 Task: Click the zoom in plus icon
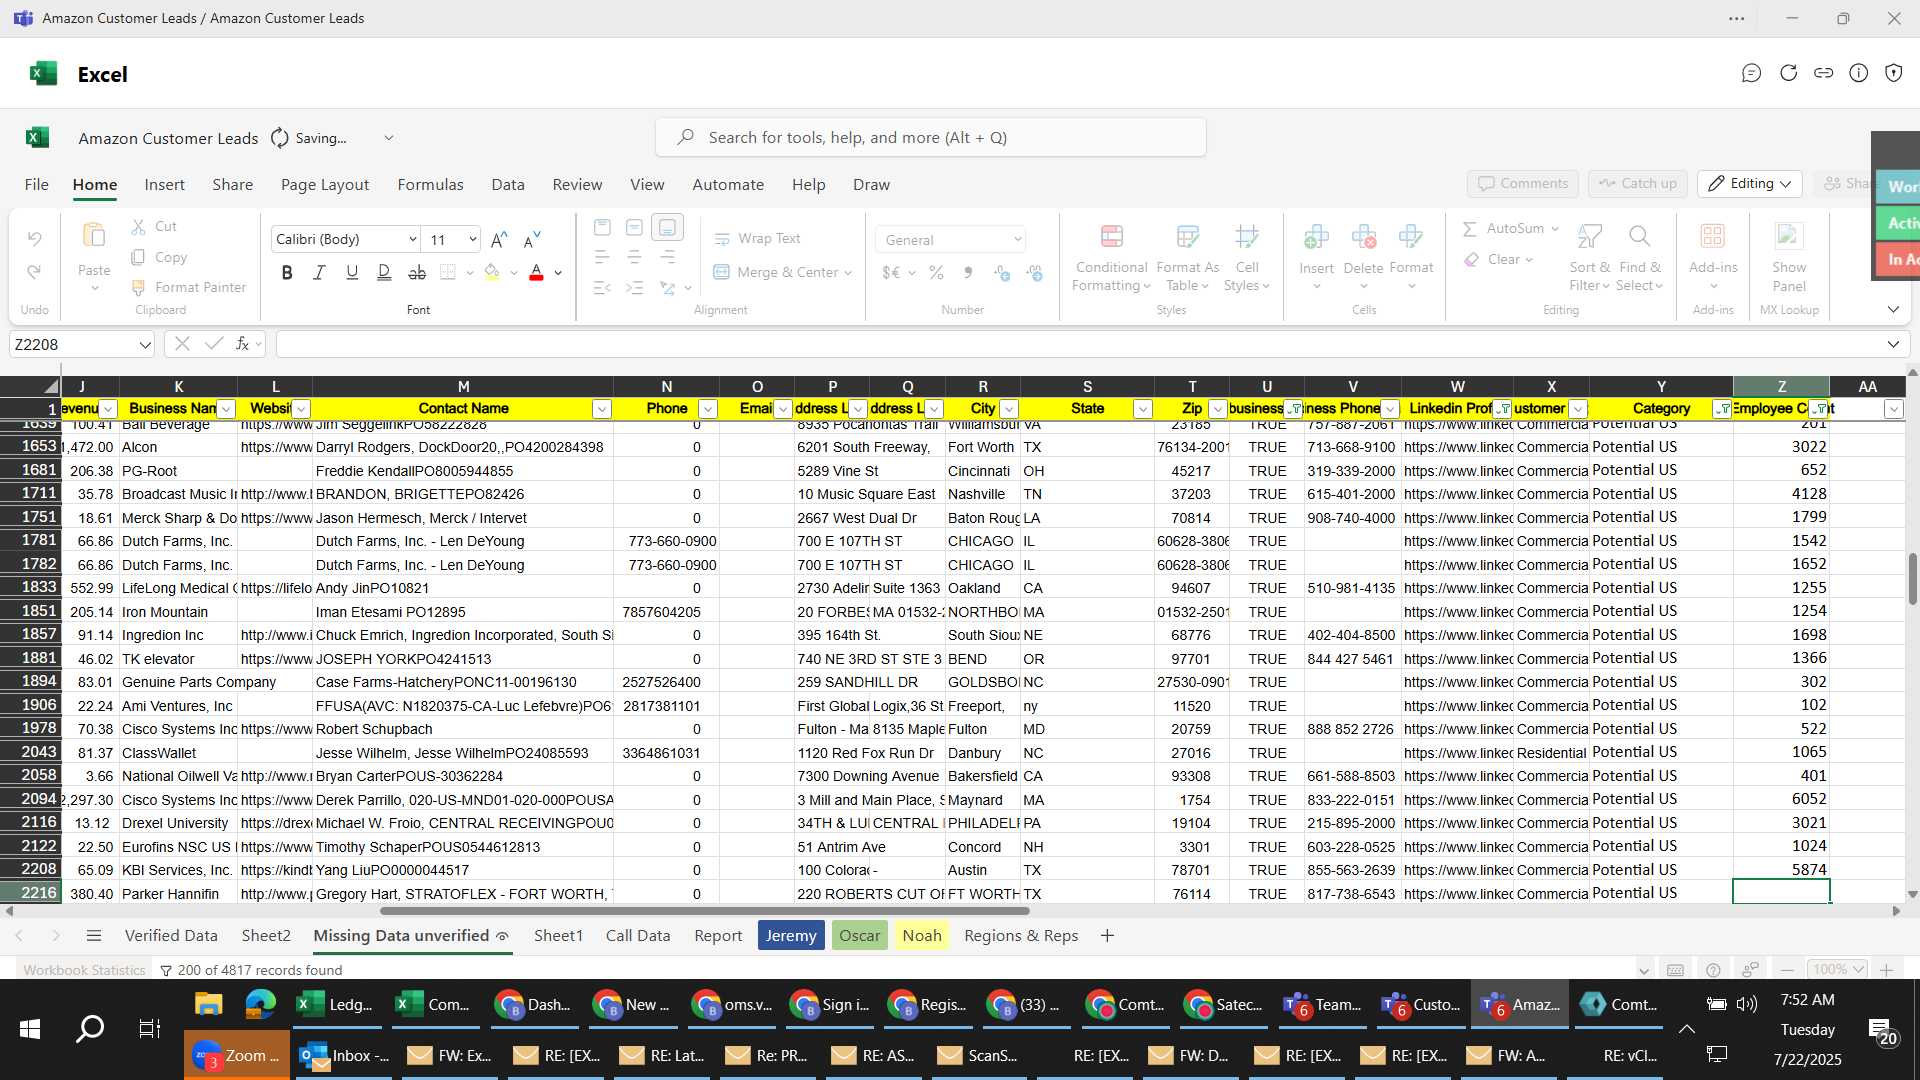click(x=1886, y=970)
